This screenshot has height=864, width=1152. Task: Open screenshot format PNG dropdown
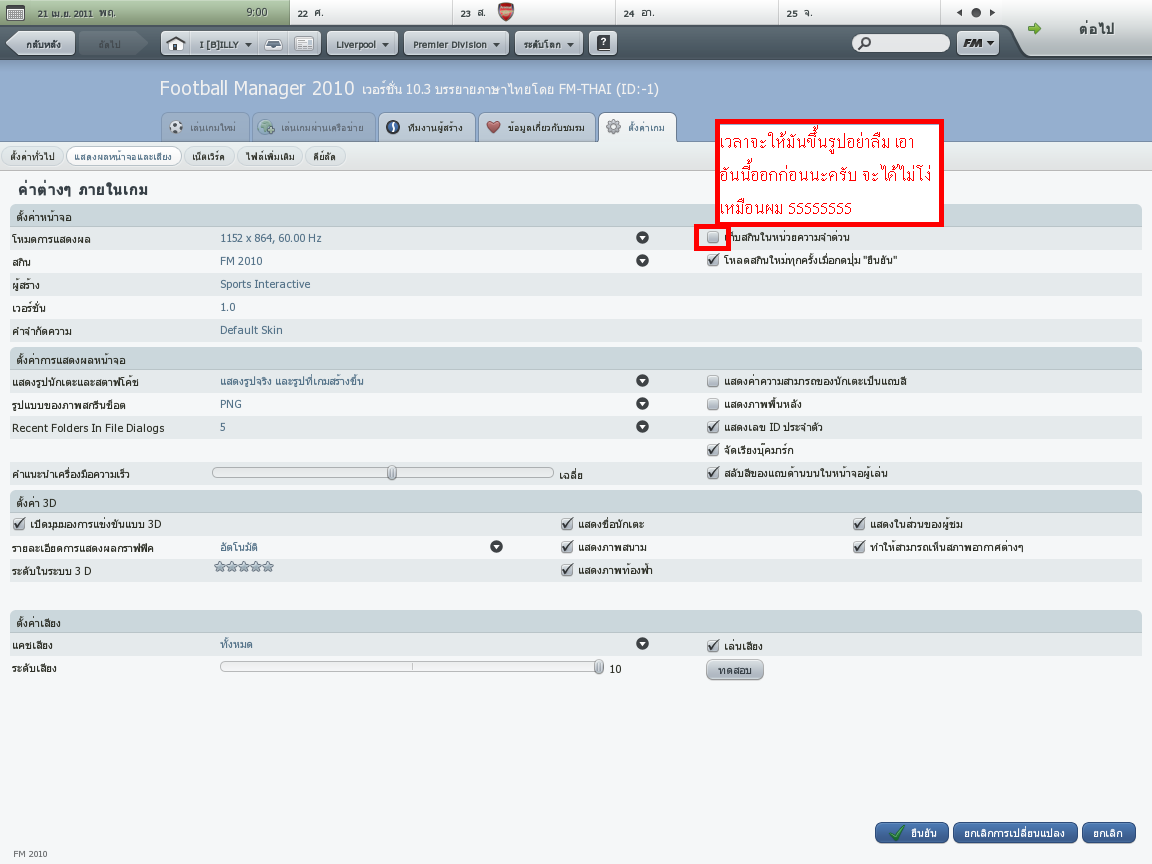tap(642, 403)
